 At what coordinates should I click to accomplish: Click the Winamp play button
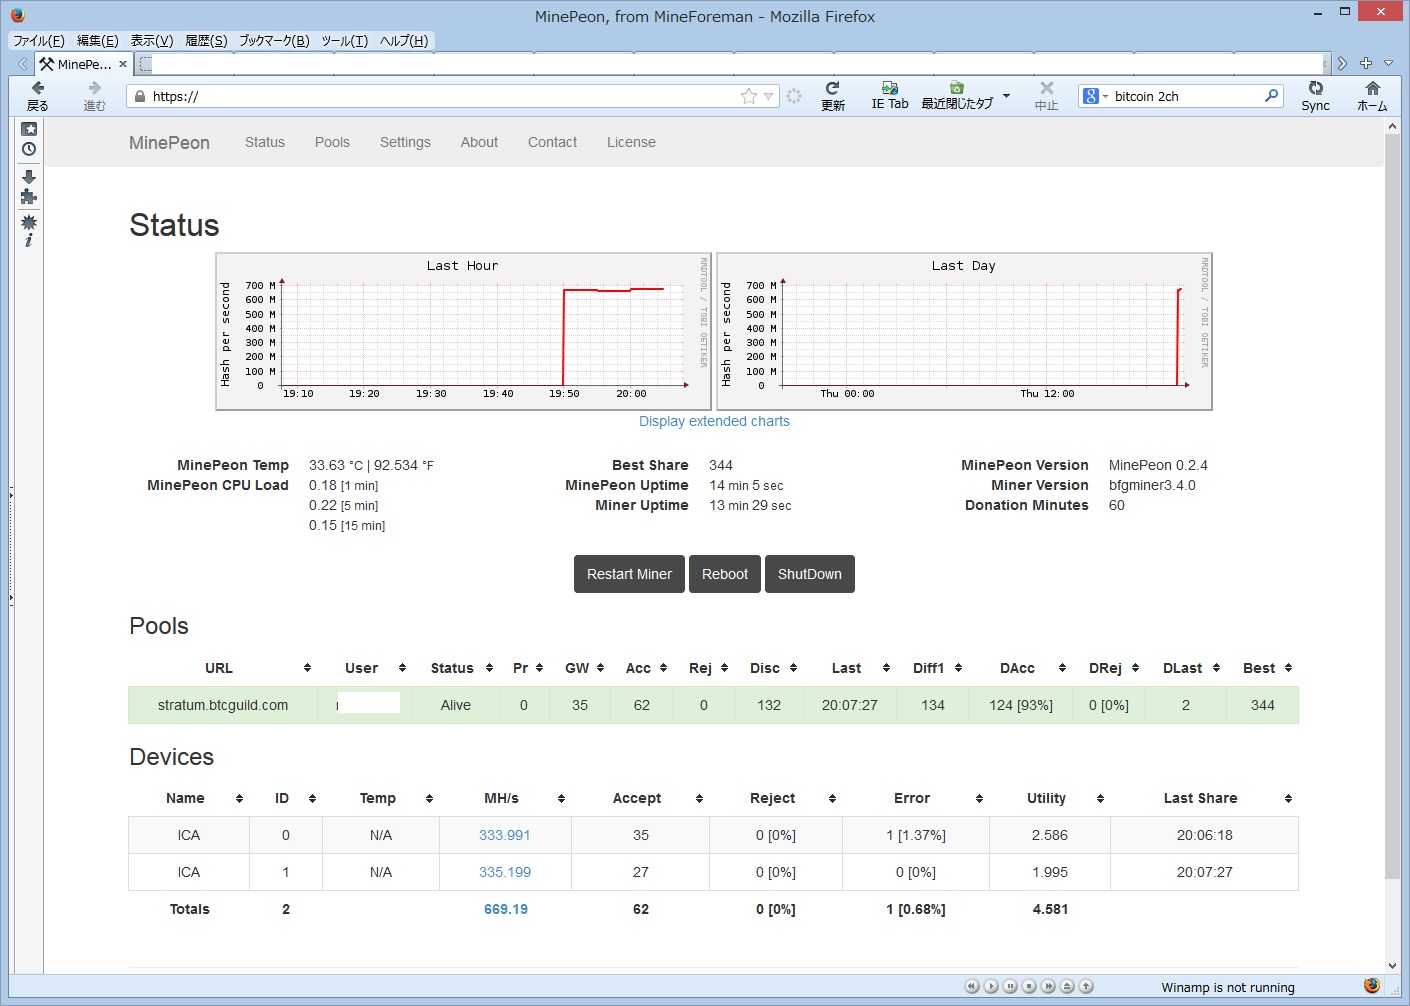pos(991,986)
